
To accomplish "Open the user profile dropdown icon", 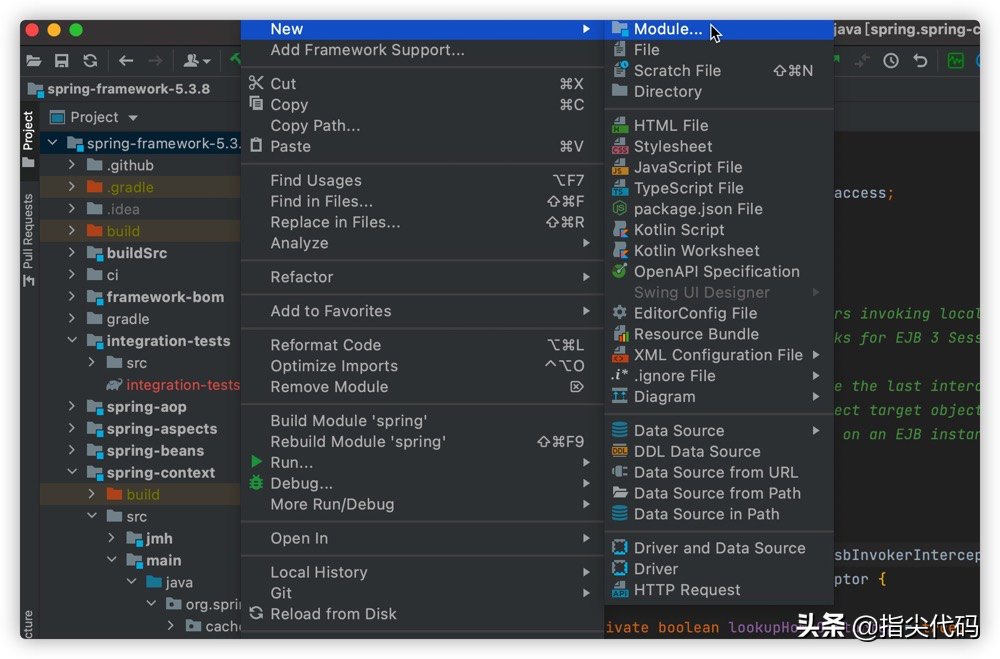I will tap(196, 61).
